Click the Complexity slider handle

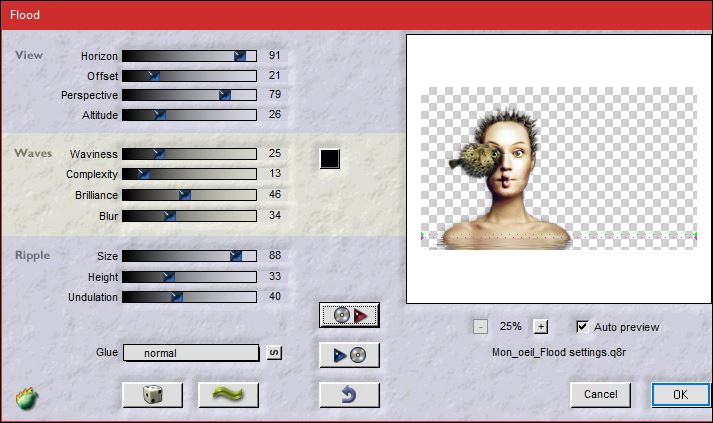[144, 174]
